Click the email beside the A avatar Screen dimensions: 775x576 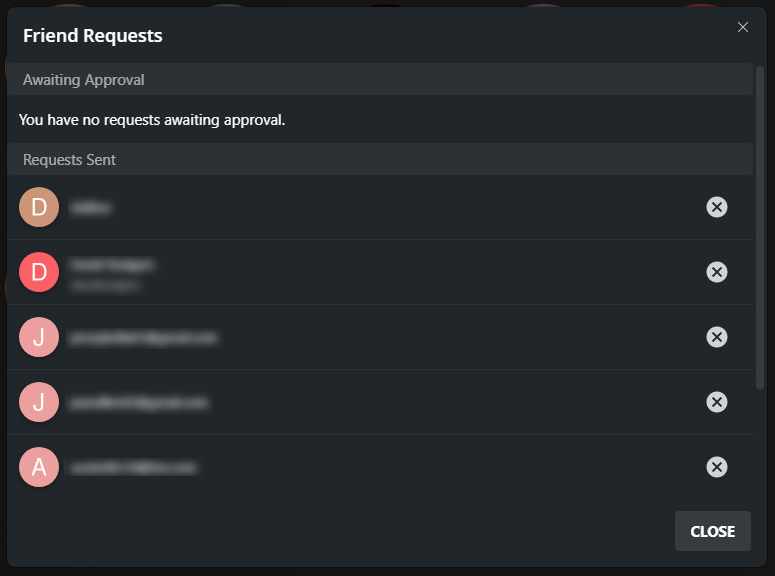tap(133, 468)
